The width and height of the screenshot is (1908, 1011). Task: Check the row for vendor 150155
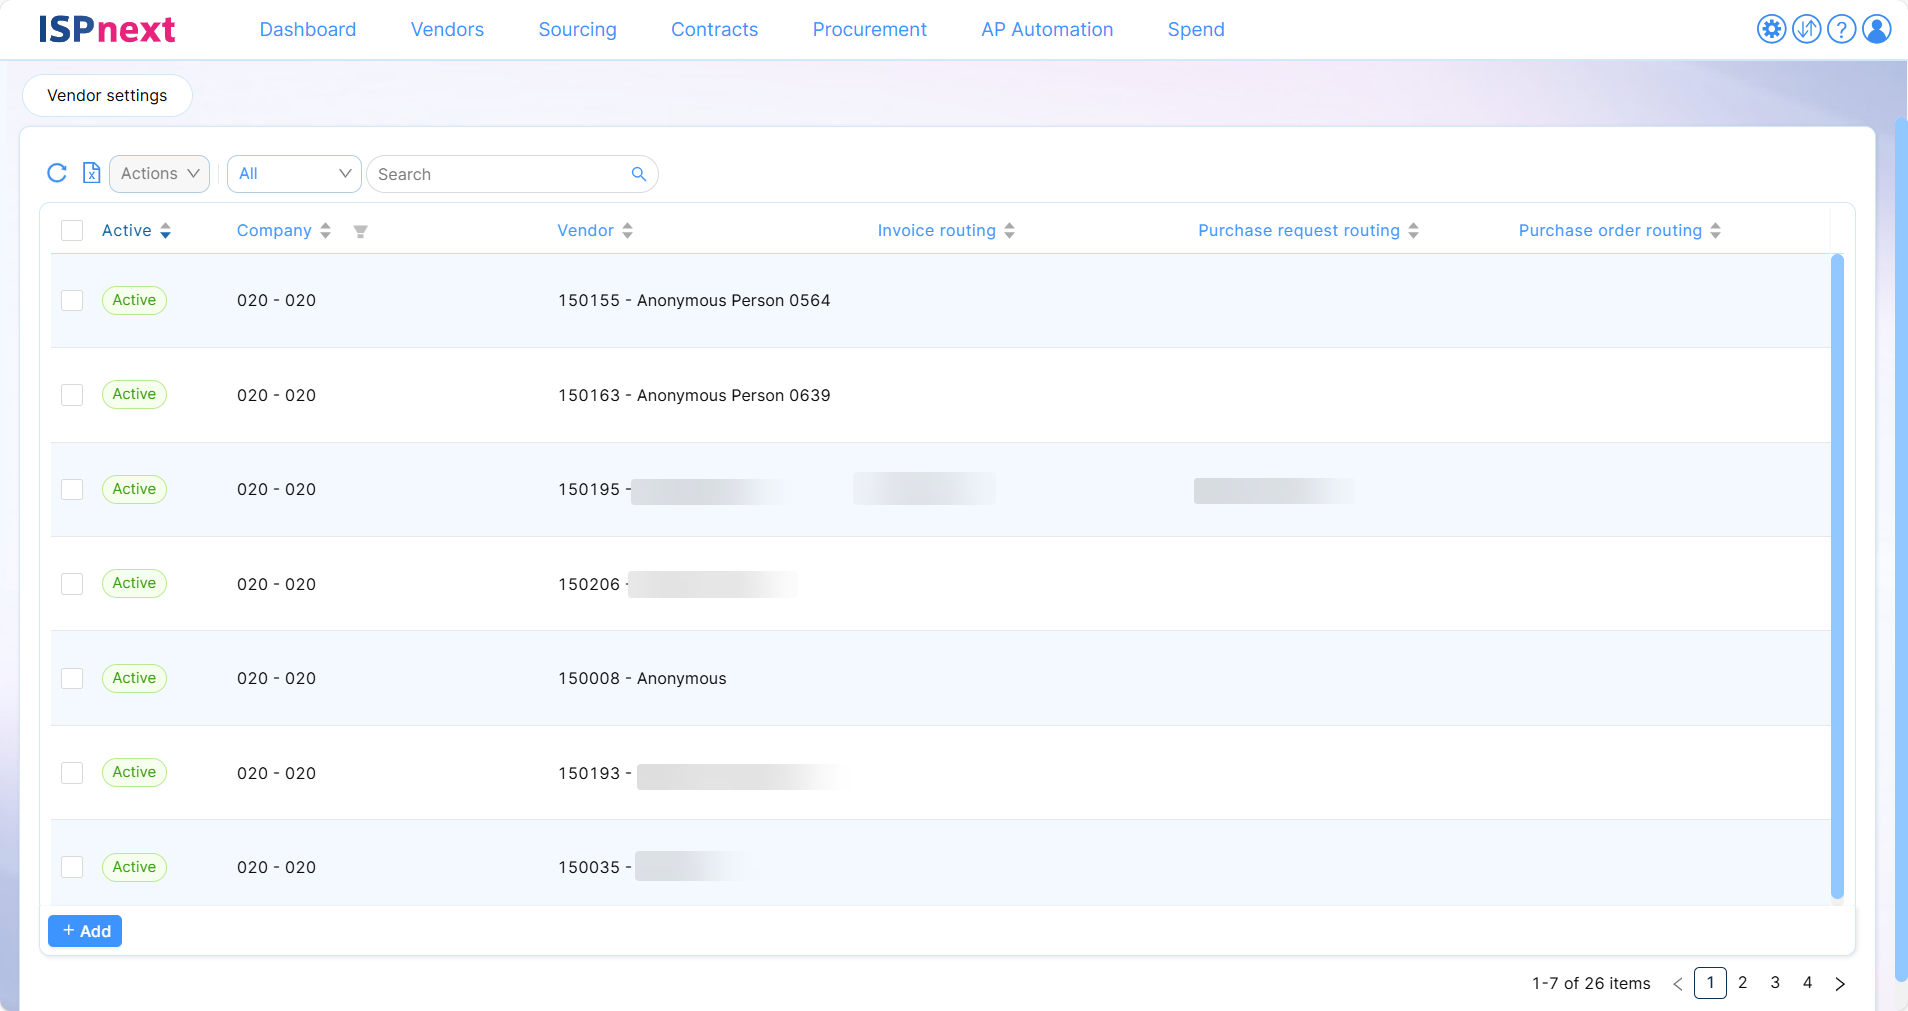72,300
